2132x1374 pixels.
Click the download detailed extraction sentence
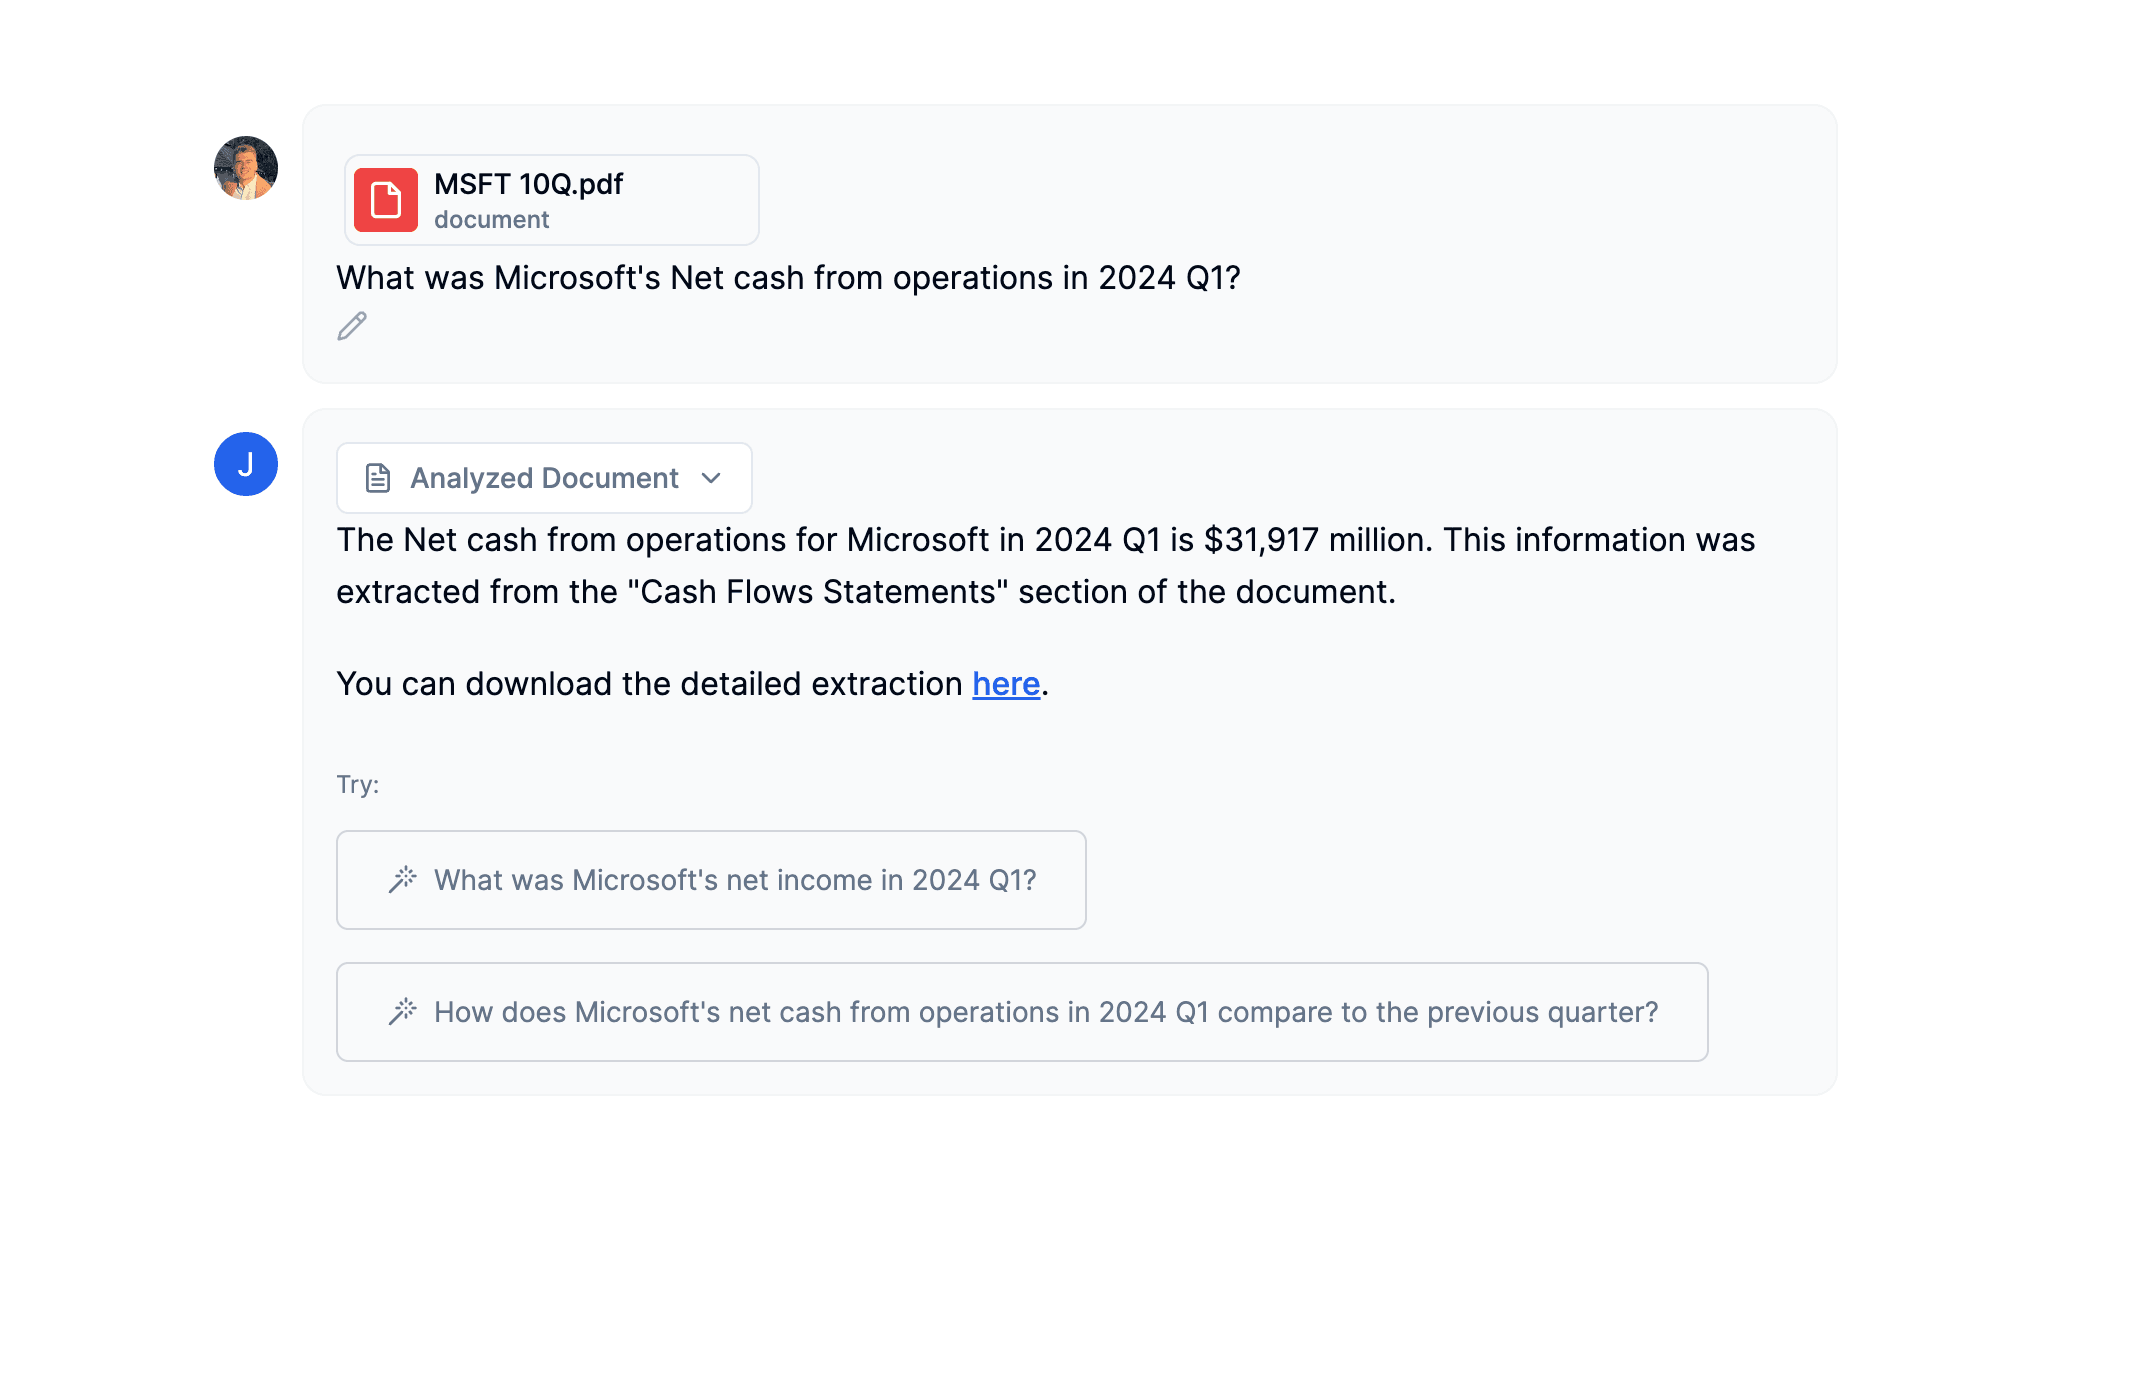point(650,684)
